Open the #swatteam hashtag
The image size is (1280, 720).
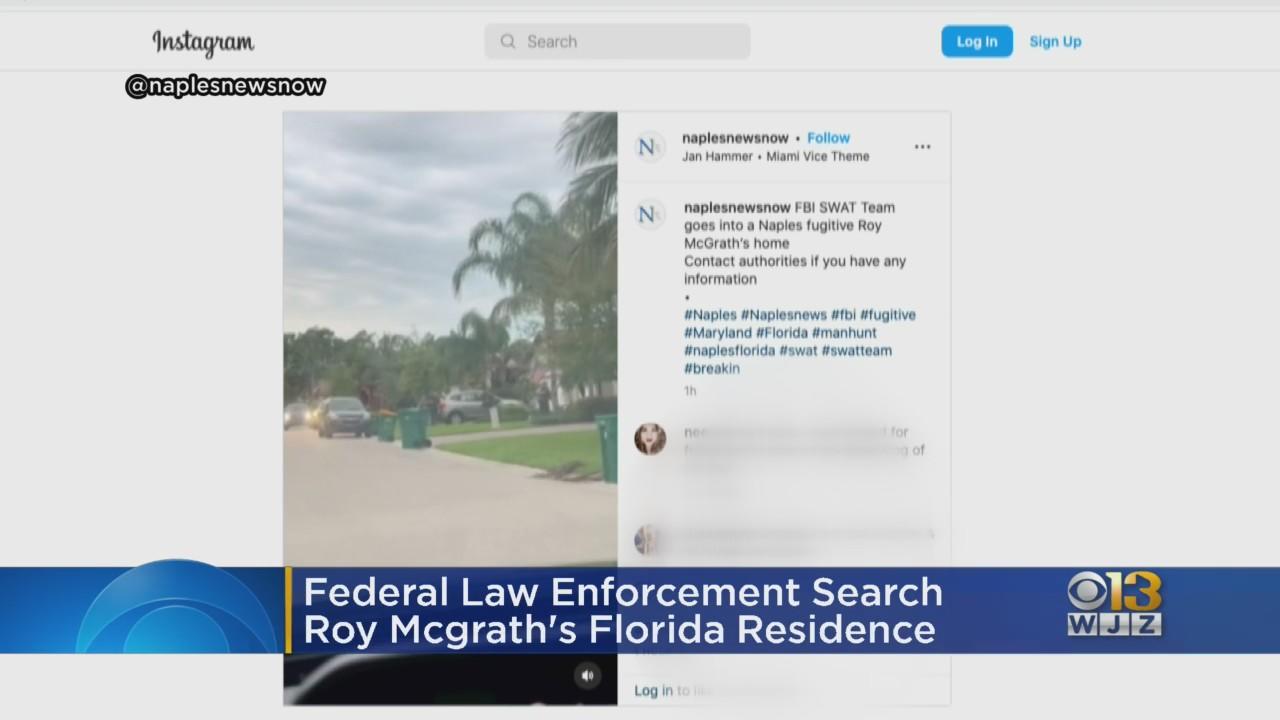point(856,350)
